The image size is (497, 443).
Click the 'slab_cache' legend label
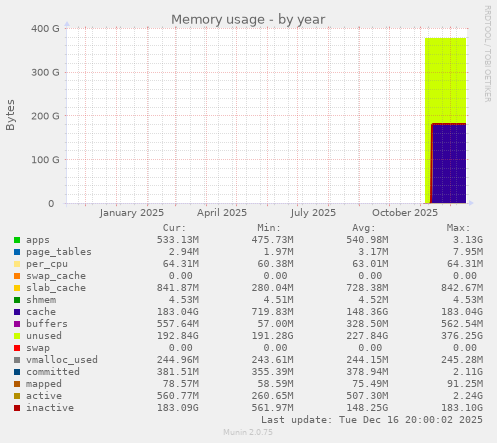56,288
